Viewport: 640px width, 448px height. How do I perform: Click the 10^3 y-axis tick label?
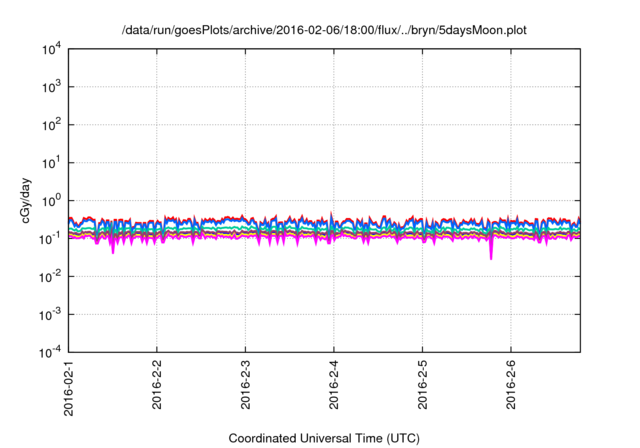tap(52, 87)
